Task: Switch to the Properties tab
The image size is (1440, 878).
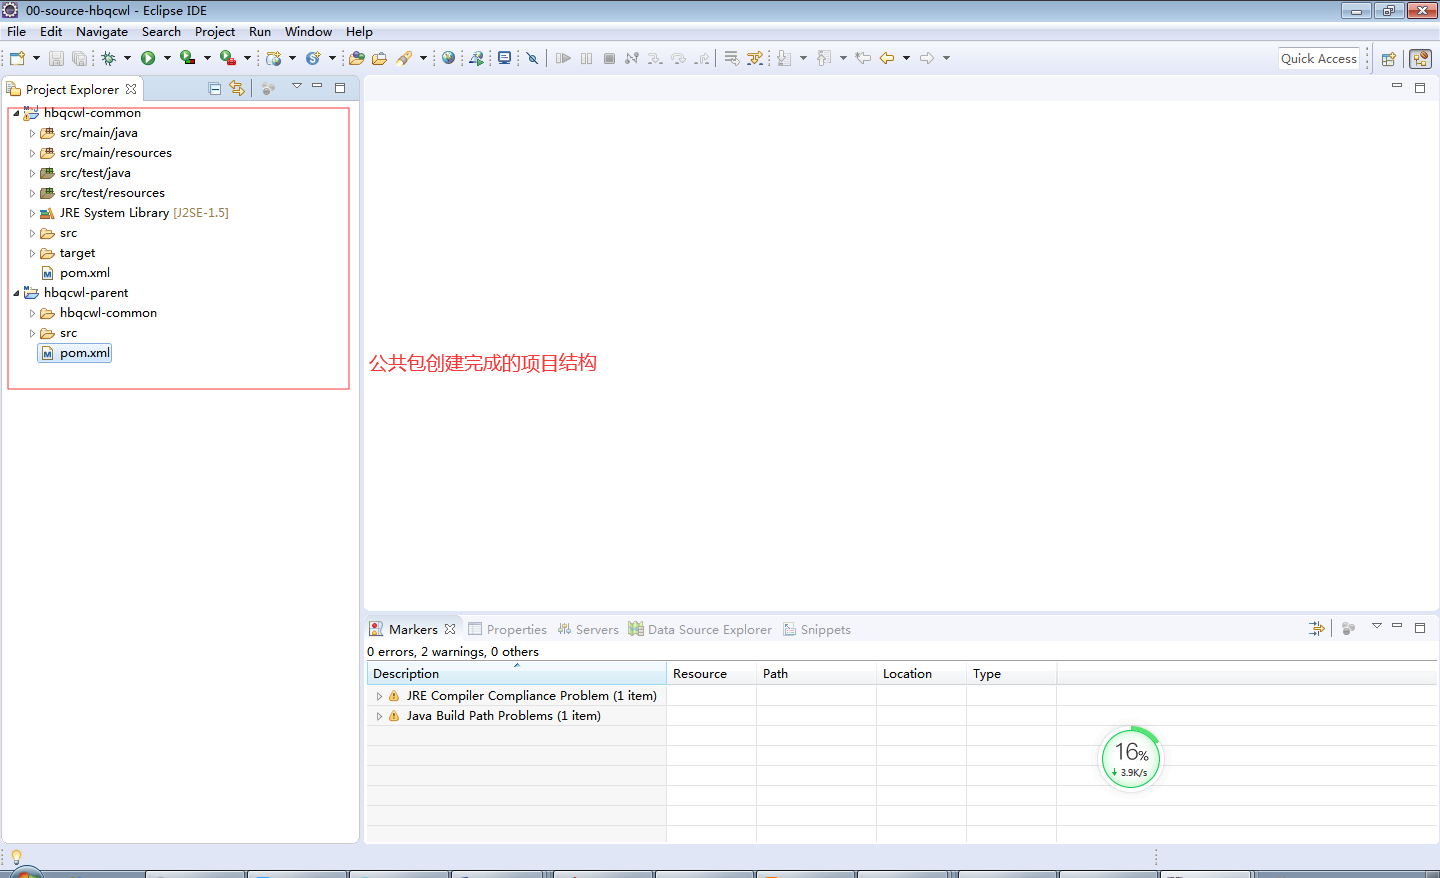Action: pyautogui.click(x=508, y=629)
